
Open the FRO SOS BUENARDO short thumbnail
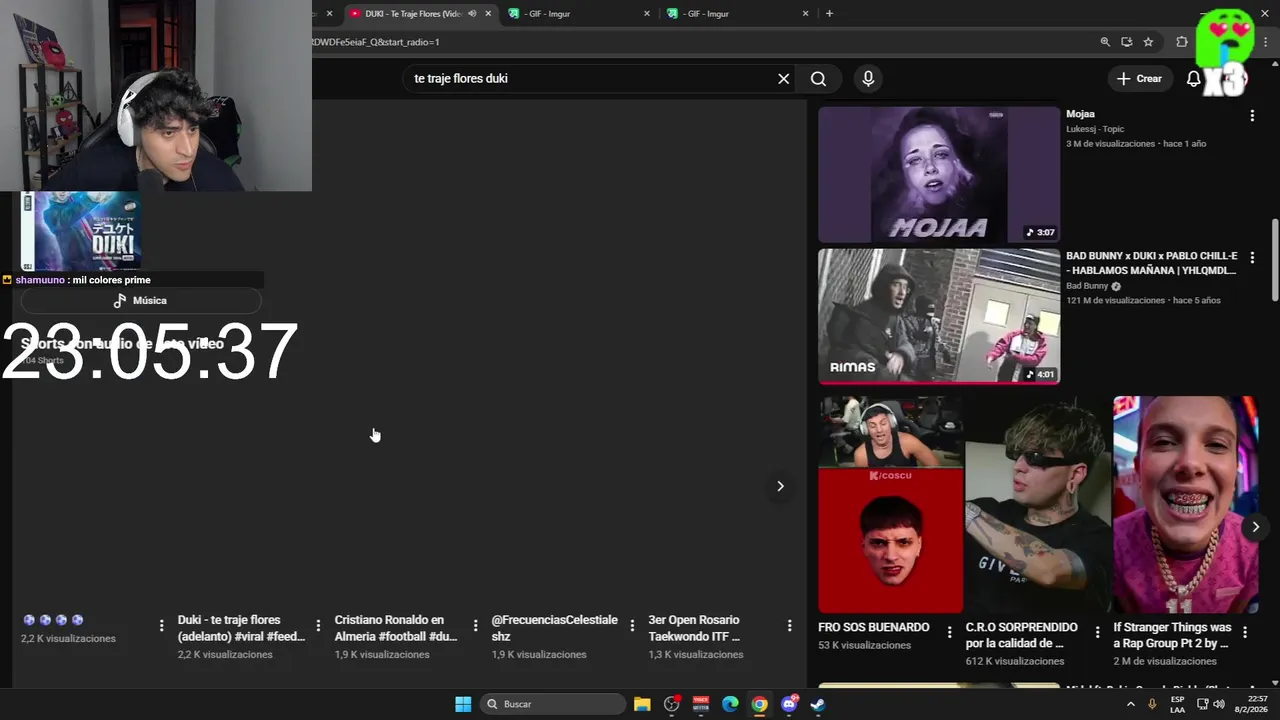[890, 504]
